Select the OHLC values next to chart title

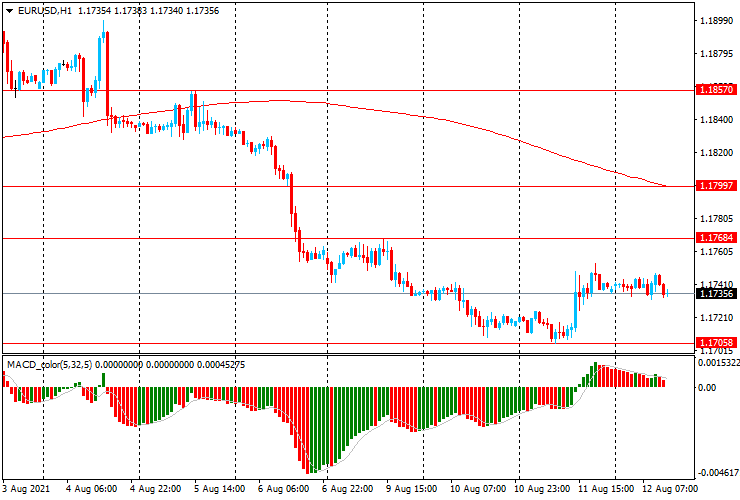point(148,11)
